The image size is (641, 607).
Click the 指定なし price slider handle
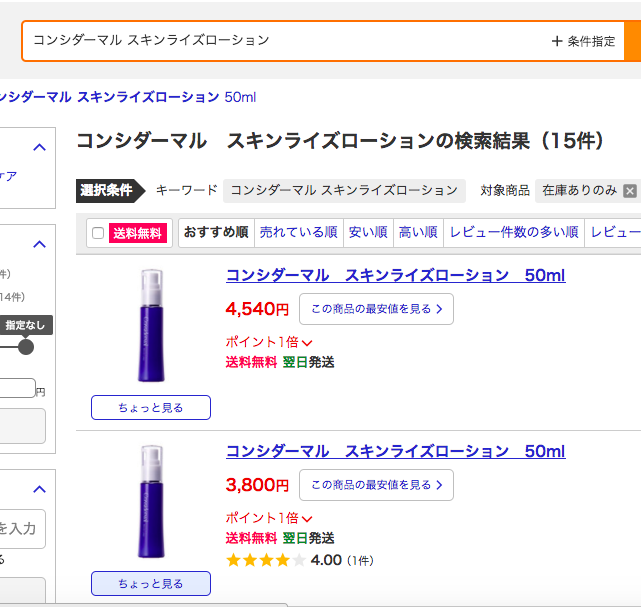[x=26, y=347]
